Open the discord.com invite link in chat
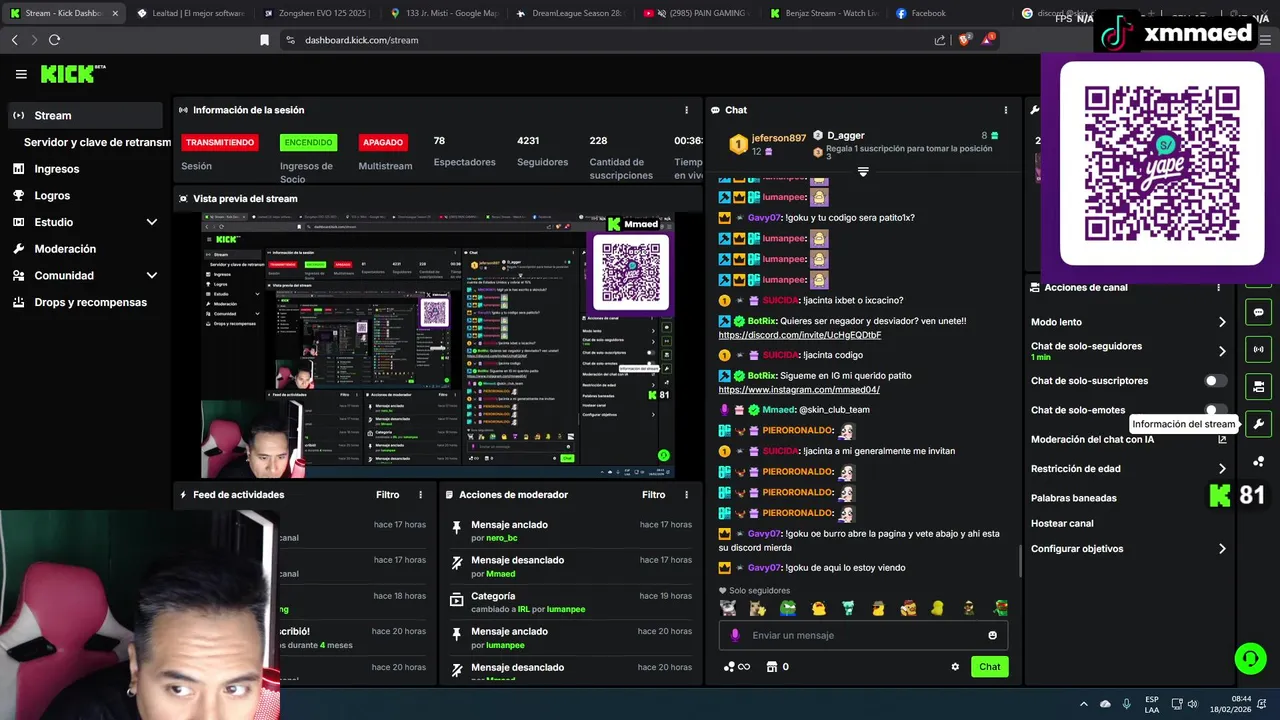1280x720 pixels. point(800,335)
